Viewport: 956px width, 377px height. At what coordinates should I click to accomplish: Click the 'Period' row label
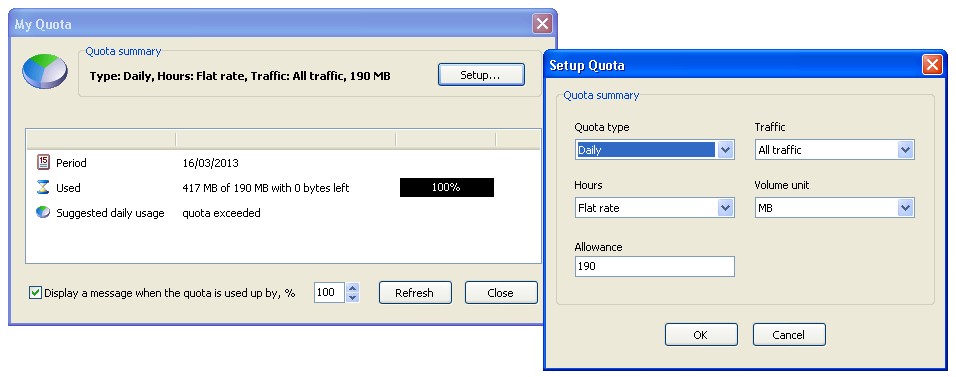(71, 163)
